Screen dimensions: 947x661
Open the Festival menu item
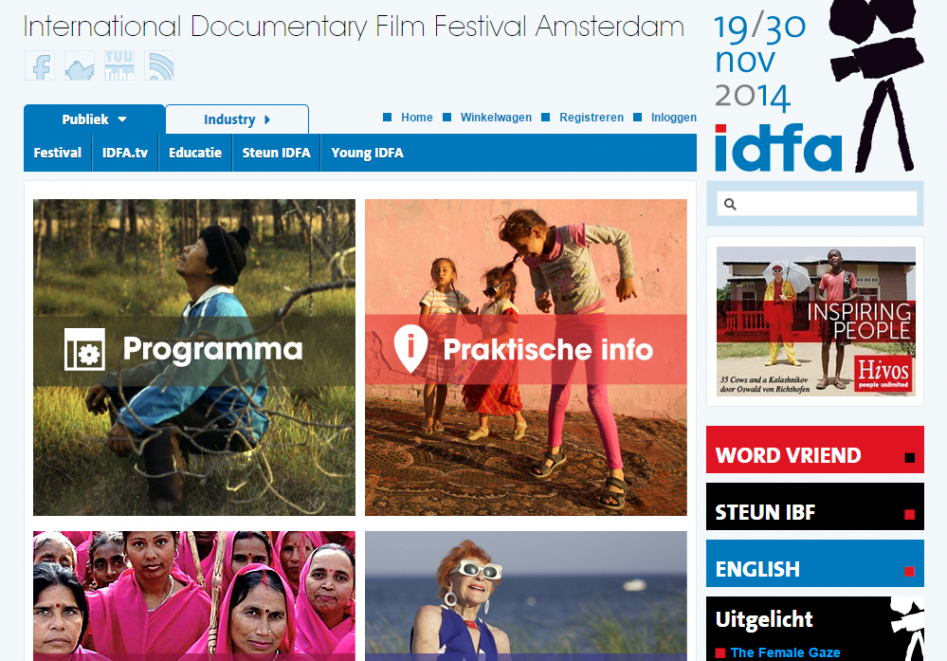pos(57,153)
